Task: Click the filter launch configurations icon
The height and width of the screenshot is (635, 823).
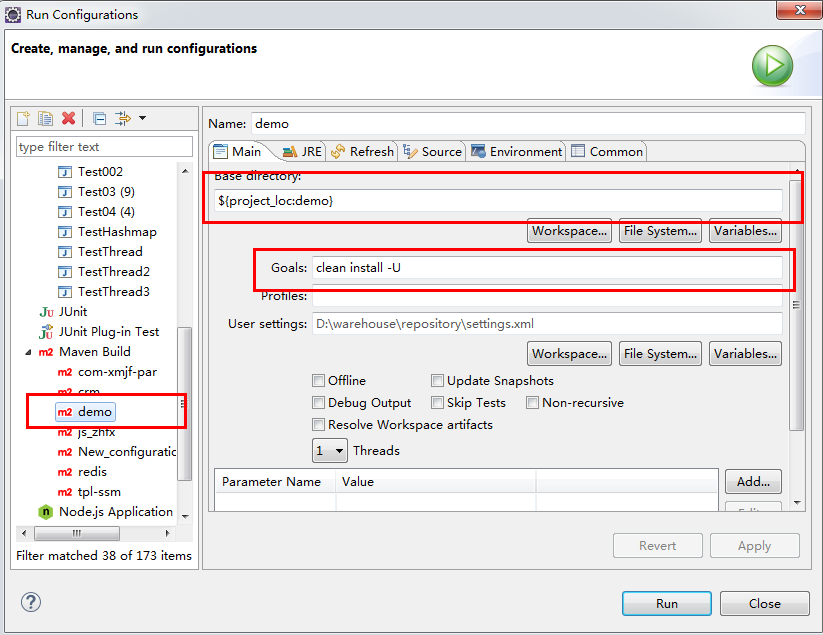Action: [x=123, y=119]
